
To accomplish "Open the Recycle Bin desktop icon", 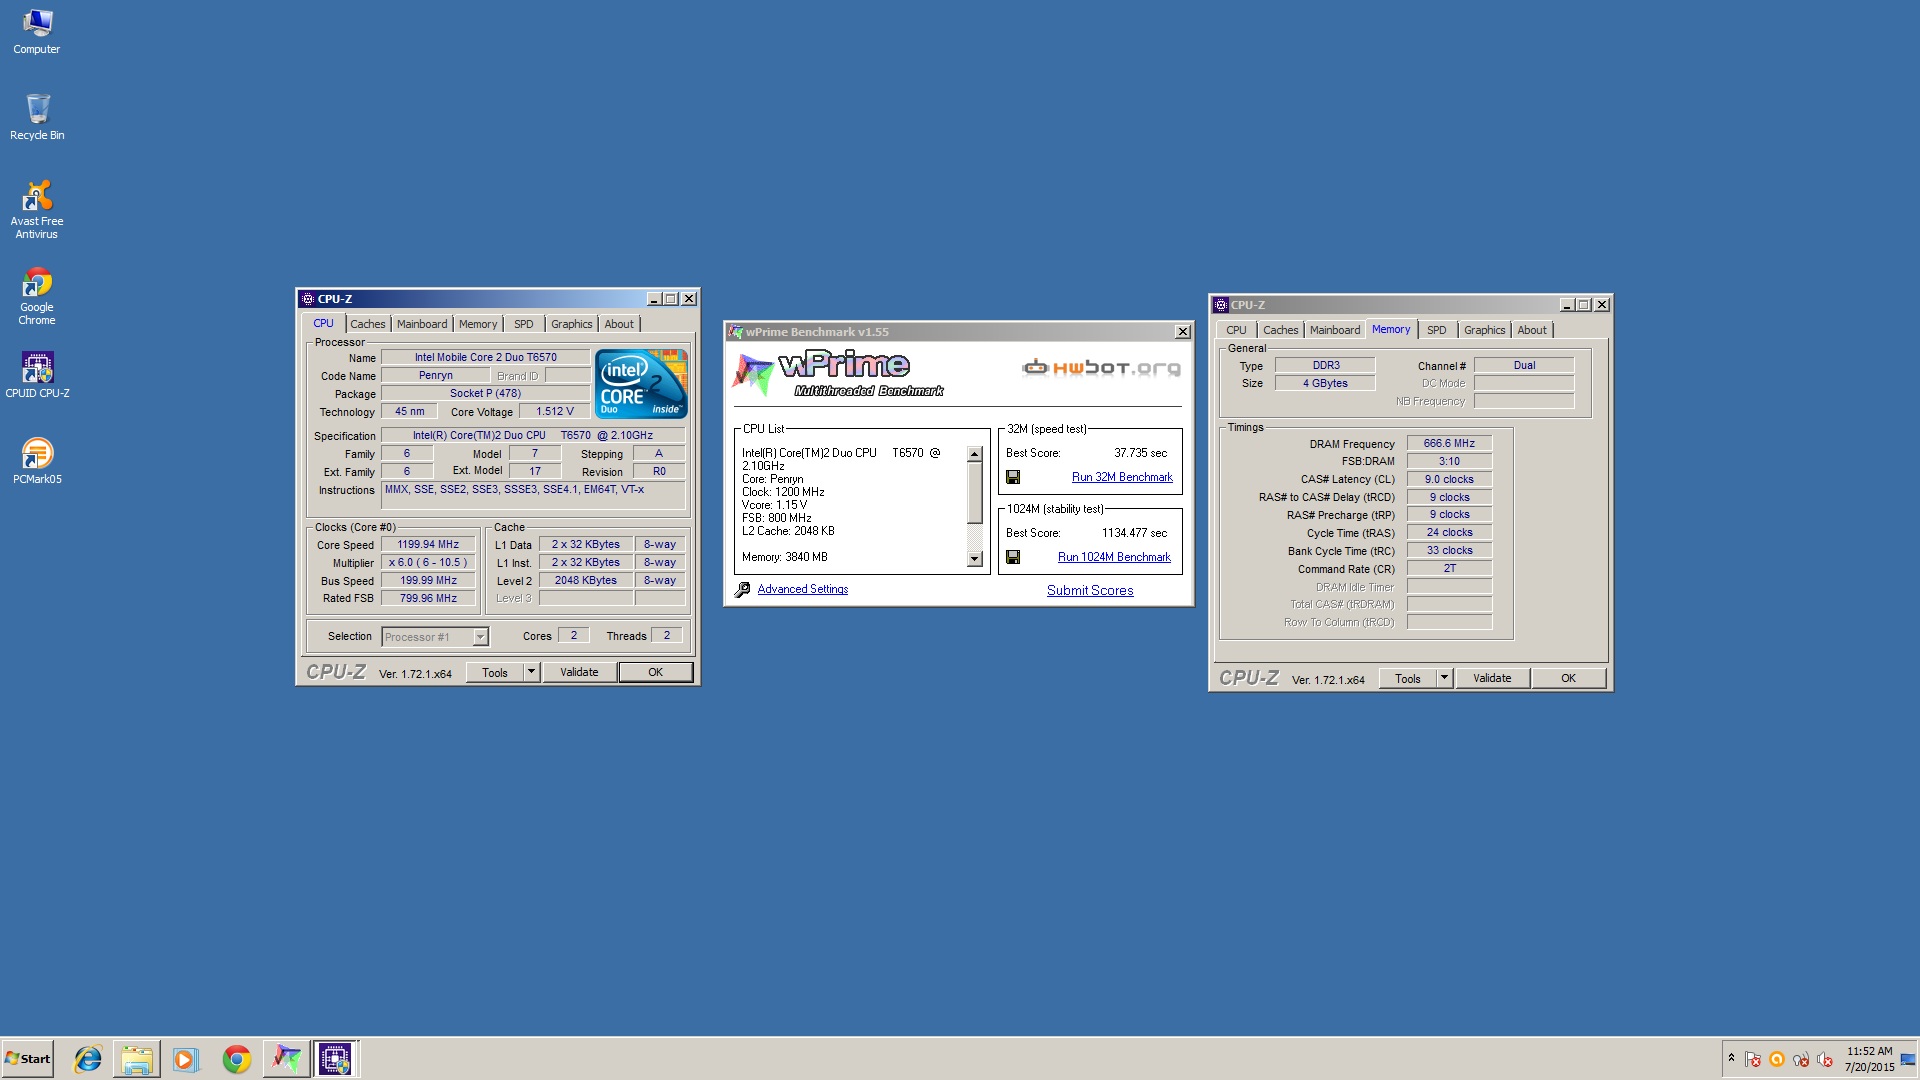I will (x=37, y=117).
